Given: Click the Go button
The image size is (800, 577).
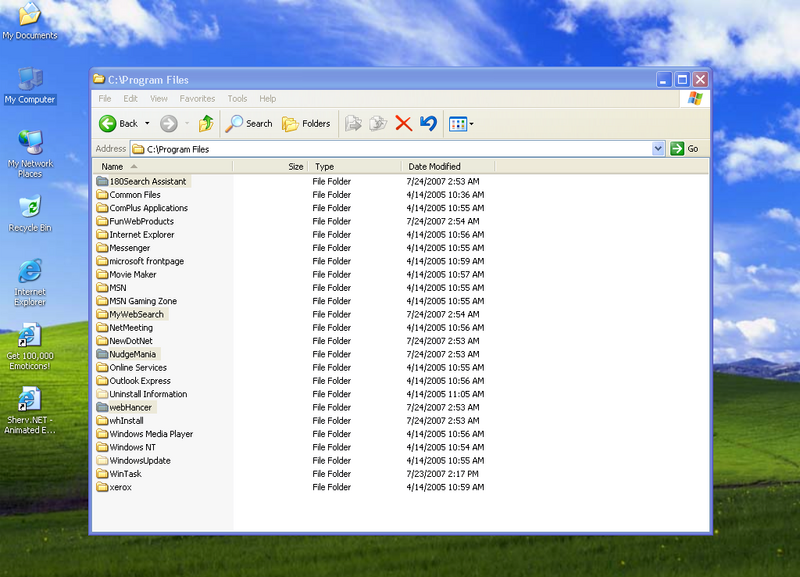Looking at the screenshot, I should (x=685, y=148).
